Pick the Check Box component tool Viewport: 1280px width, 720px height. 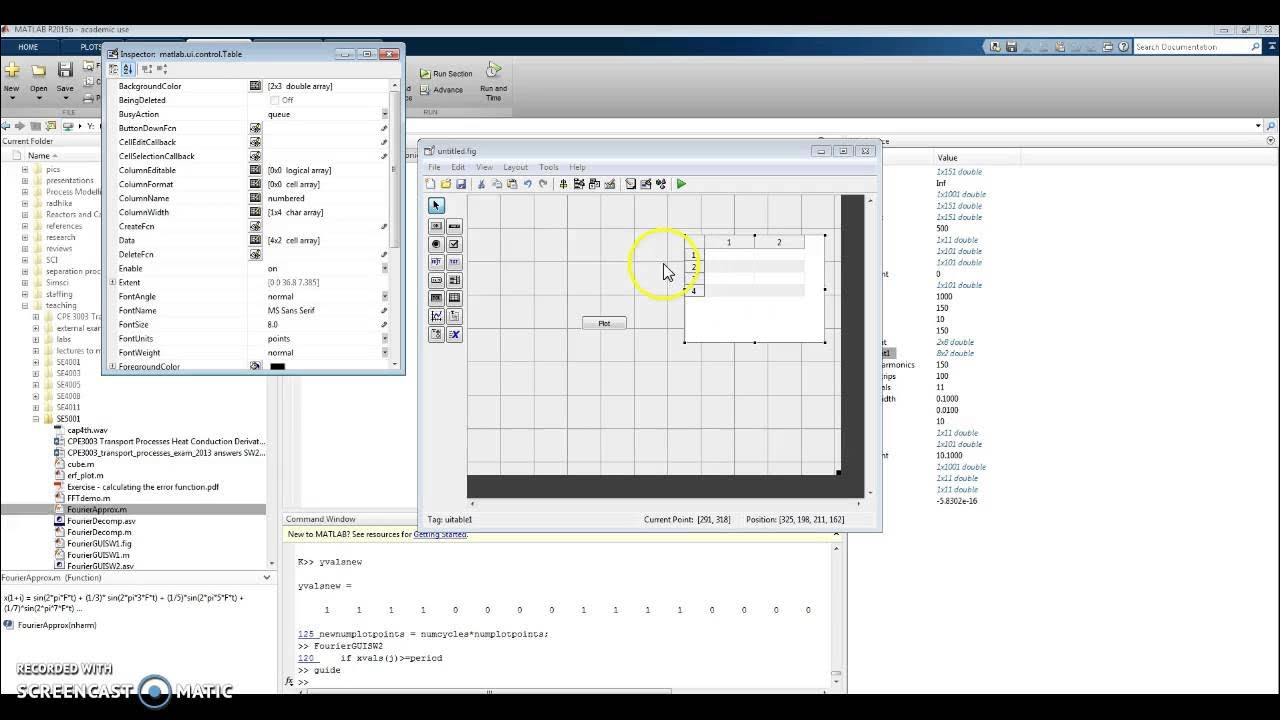(454, 244)
